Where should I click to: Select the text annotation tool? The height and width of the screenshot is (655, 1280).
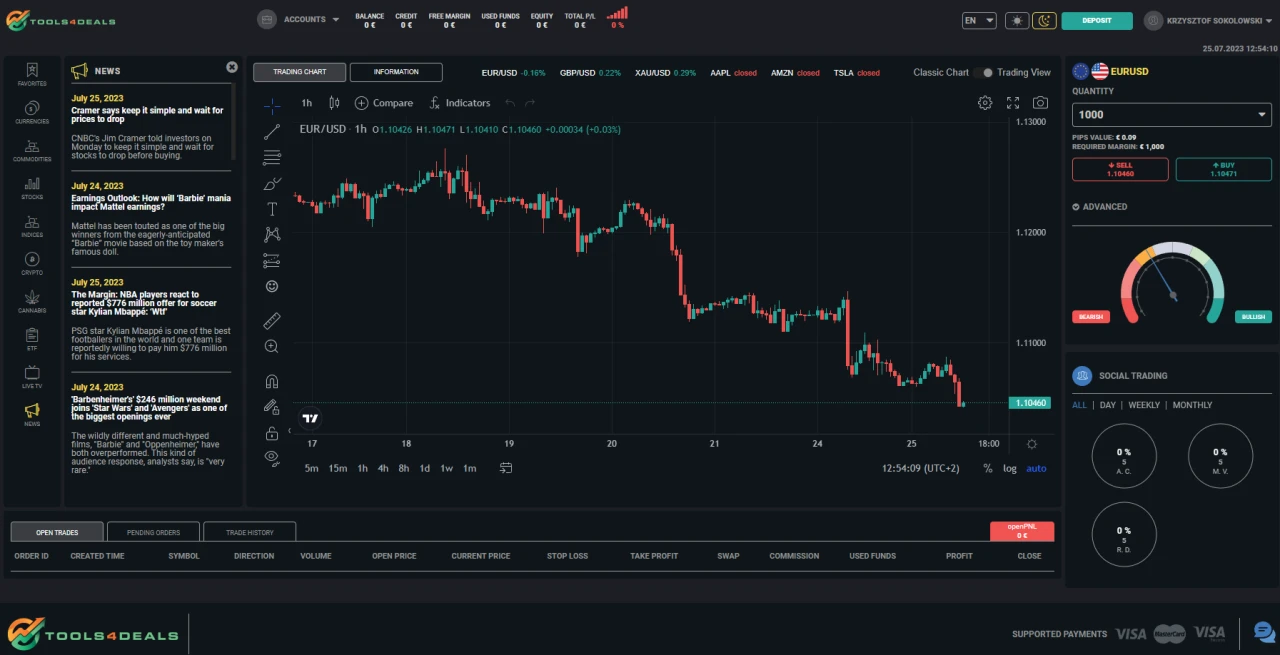(x=272, y=209)
